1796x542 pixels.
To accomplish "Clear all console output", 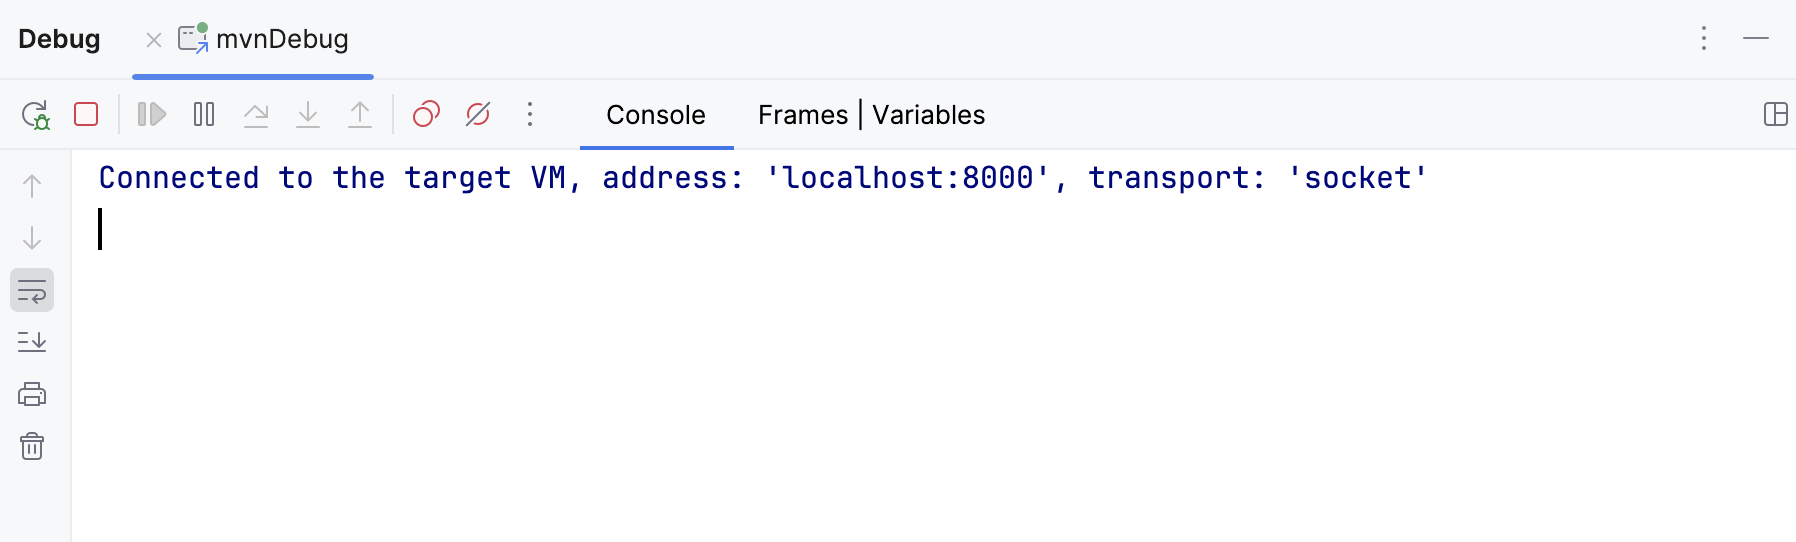I will point(32,446).
